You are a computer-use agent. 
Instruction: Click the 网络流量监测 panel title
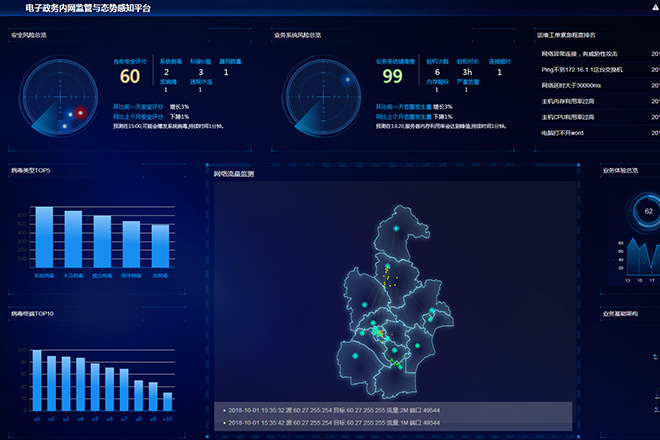click(x=234, y=174)
